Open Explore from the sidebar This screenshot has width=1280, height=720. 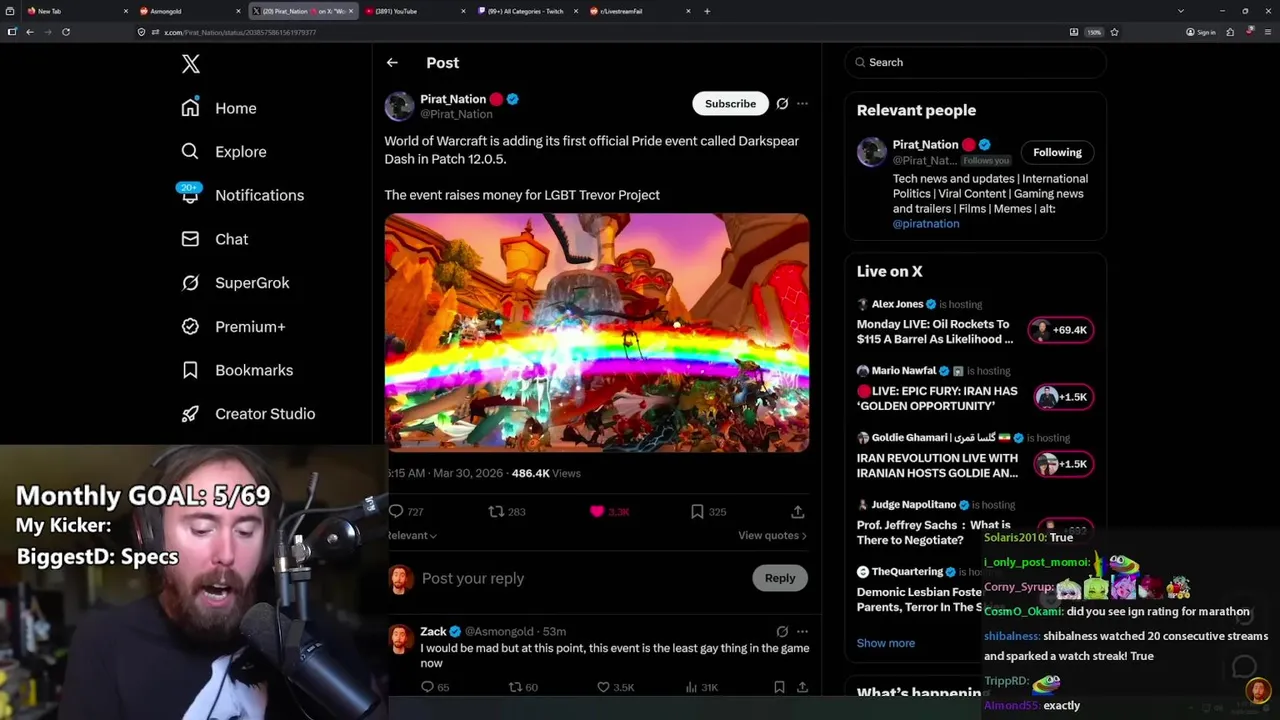point(224,152)
